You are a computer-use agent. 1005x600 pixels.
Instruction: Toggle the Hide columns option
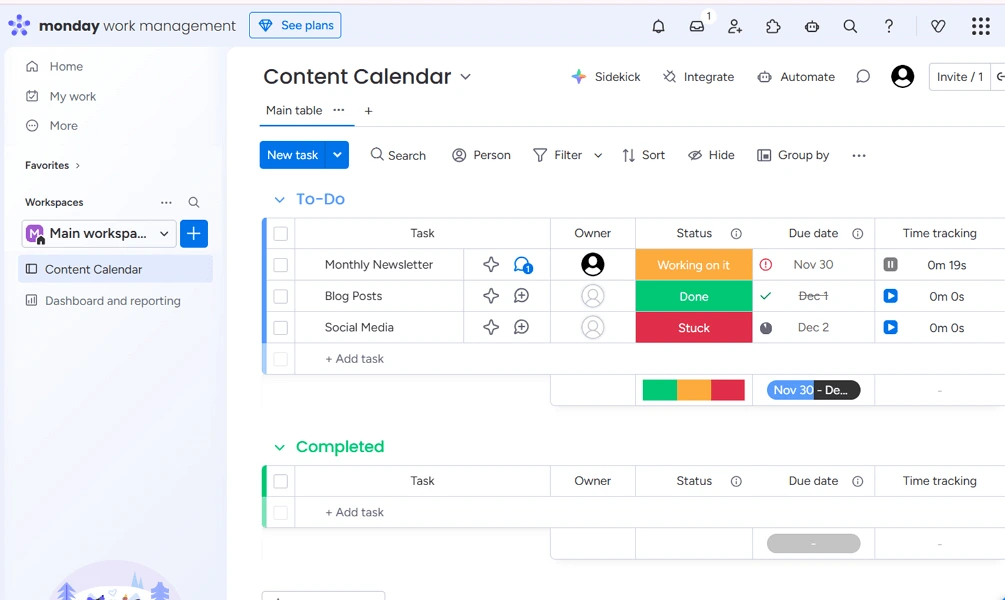[711, 155]
